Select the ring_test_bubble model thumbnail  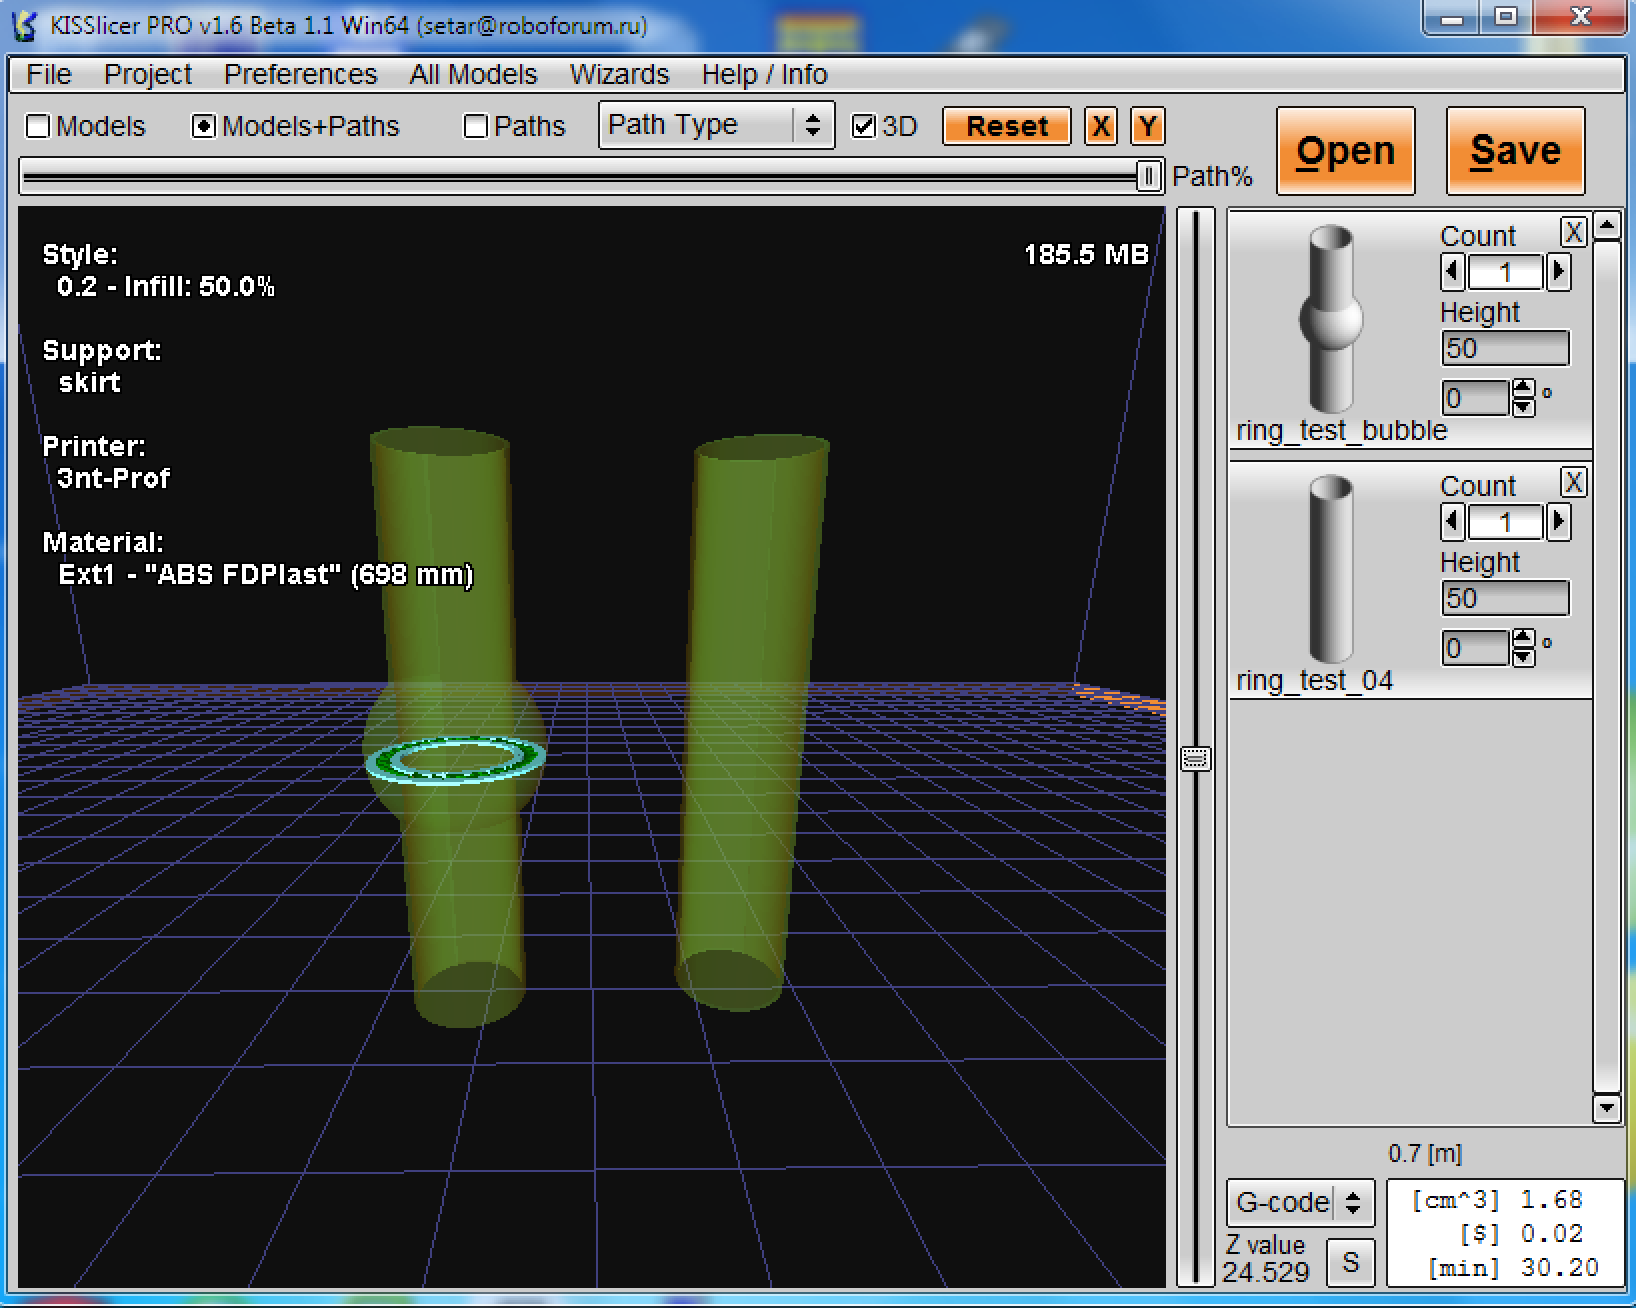(1331, 318)
